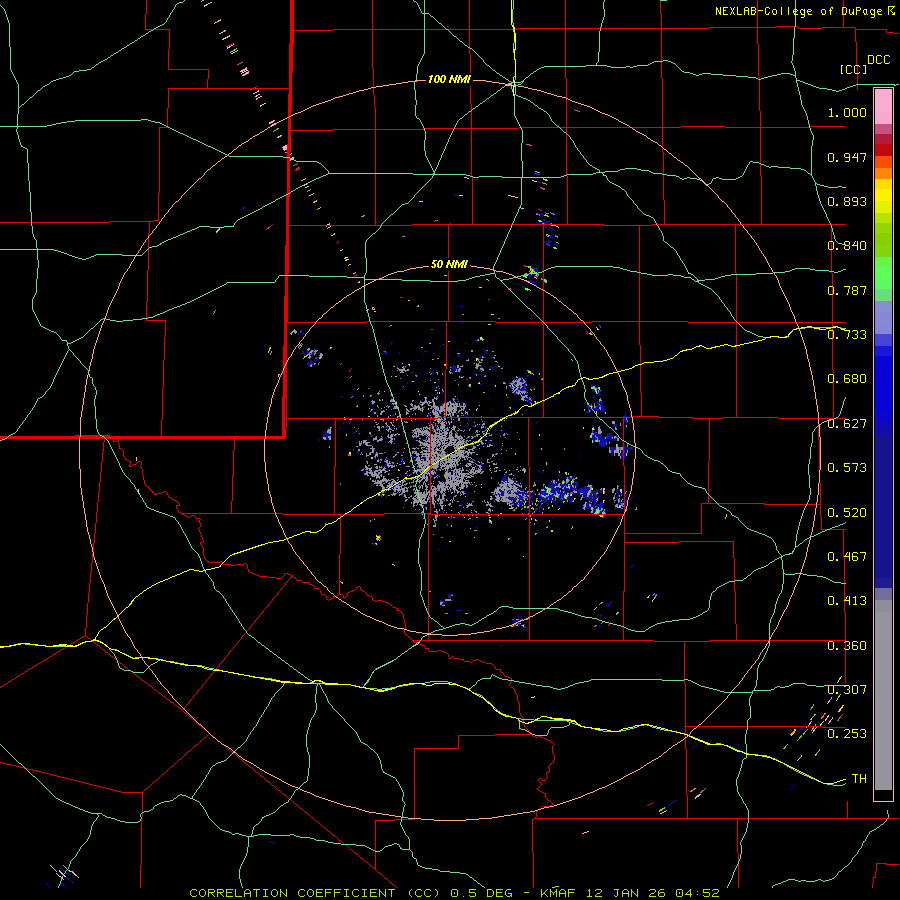Click the 100 NMI range ring label
This screenshot has height=900, width=900.
click(x=449, y=79)
